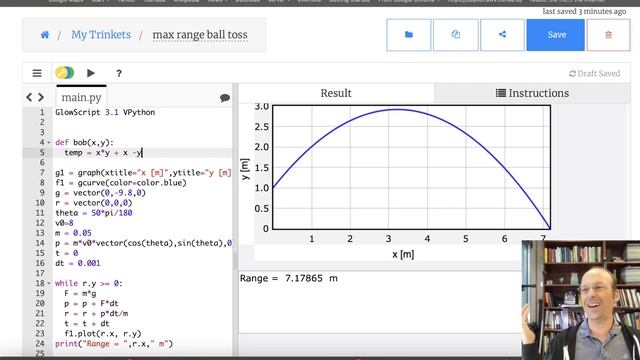
Task: Open help with the question mark icon
Action: pyautogui.click(x=119, y=73)
